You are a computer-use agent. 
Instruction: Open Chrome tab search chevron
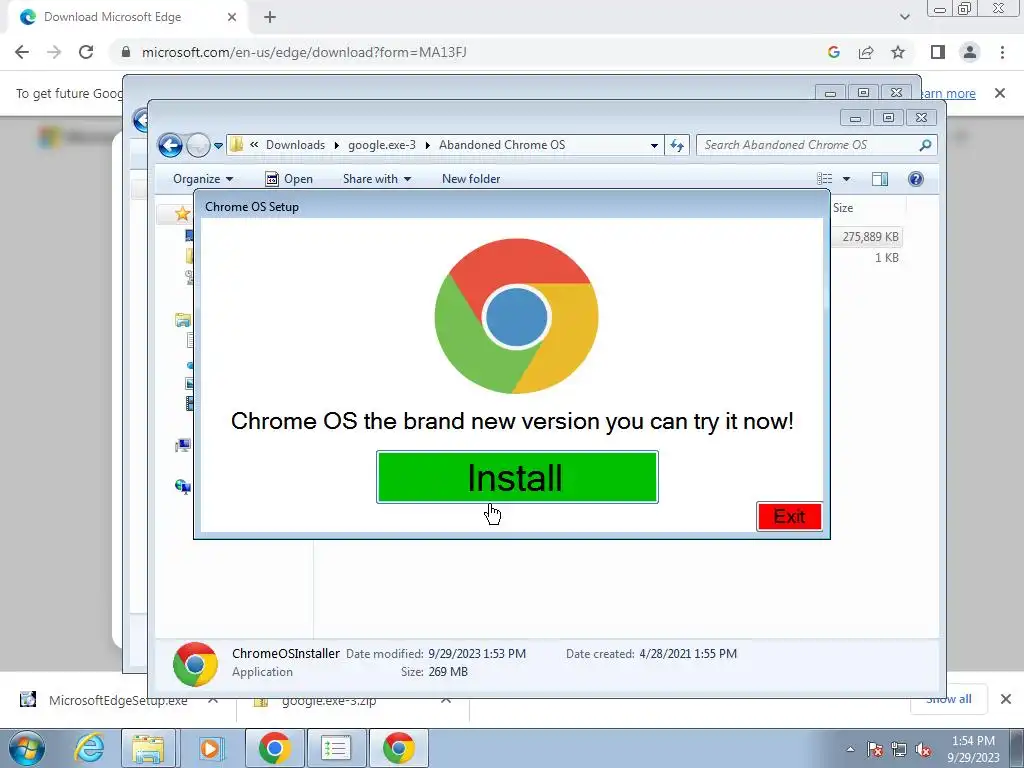tap(904, 17)
